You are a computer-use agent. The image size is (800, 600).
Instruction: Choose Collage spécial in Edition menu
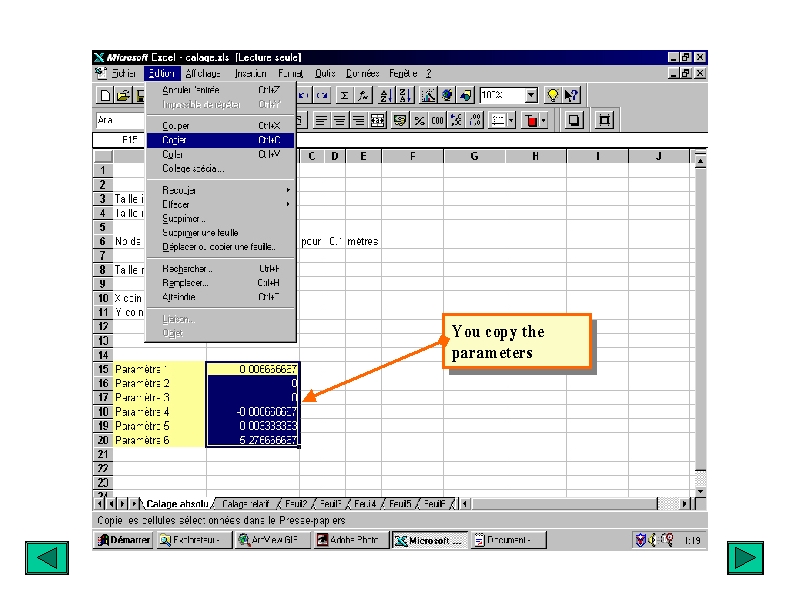pyautogui.click(x=221, y=169)
